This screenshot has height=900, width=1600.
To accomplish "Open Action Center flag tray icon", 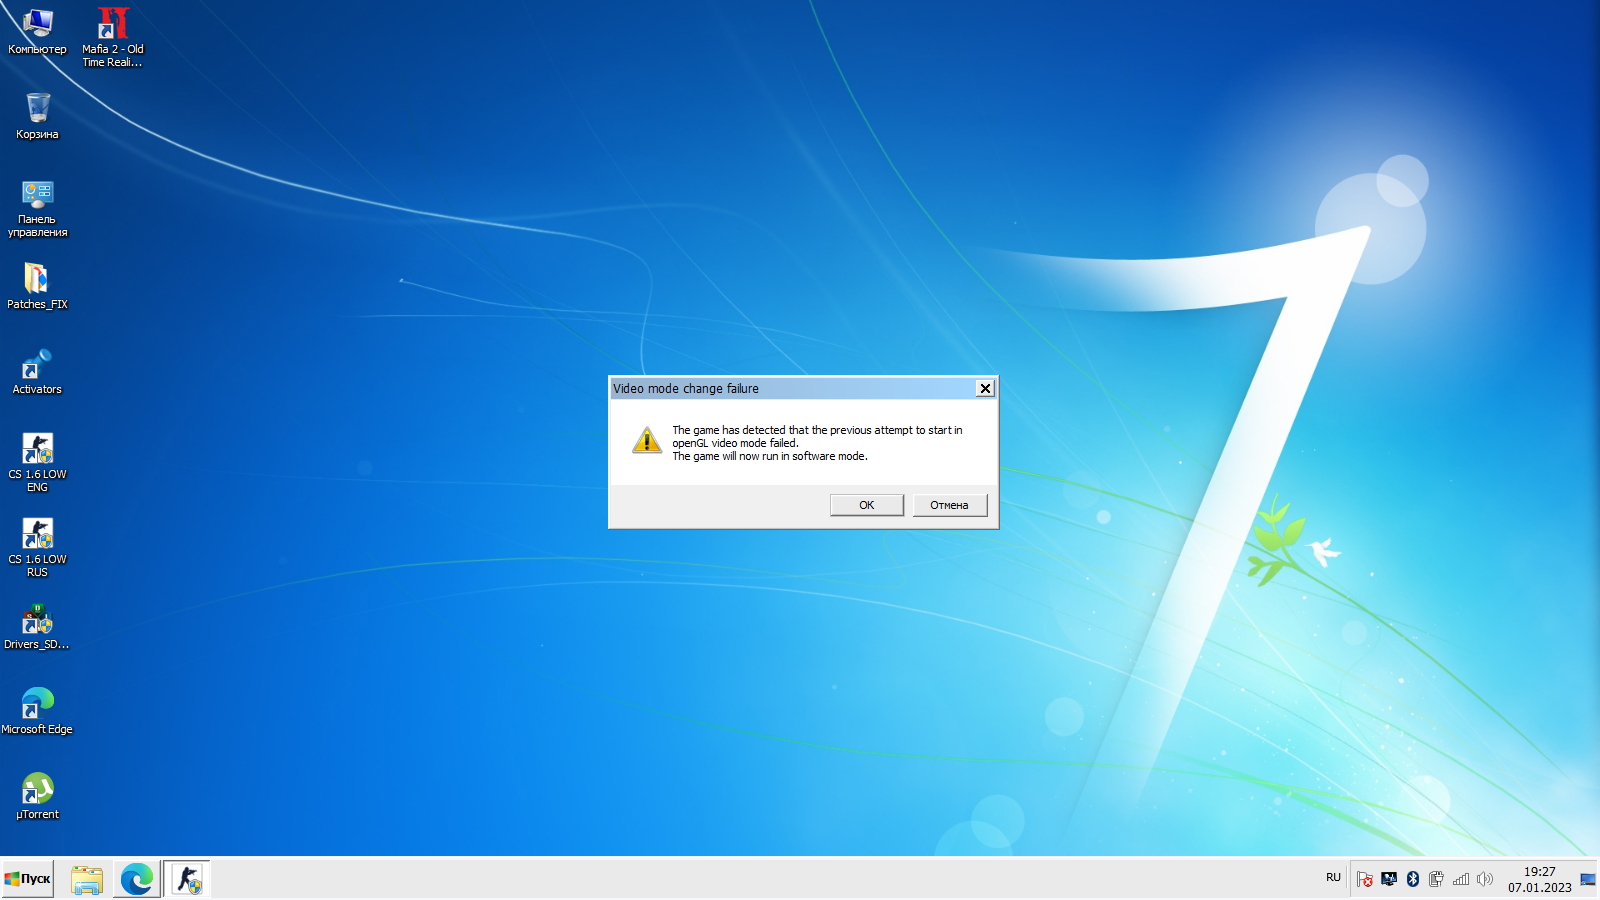I will point(1365,879).
